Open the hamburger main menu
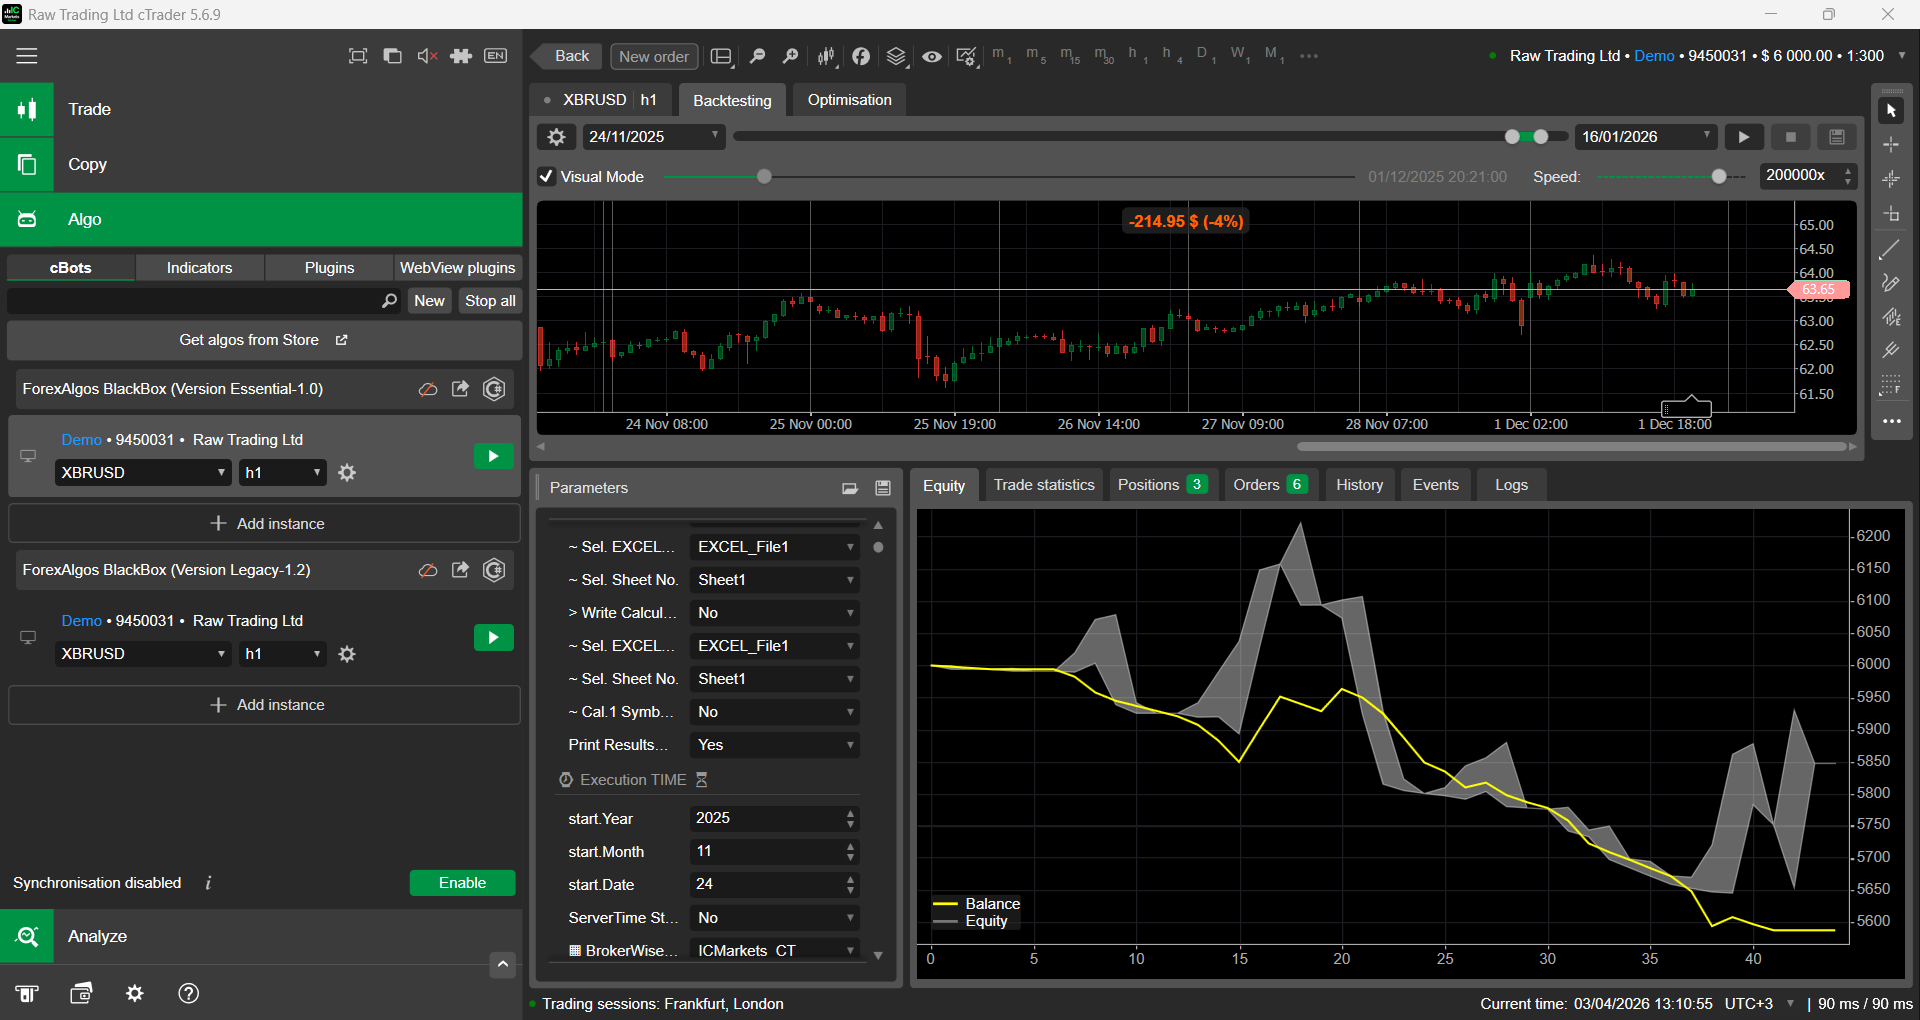The height and width of the screenshot is (1020, 1920). coord(27,56)
